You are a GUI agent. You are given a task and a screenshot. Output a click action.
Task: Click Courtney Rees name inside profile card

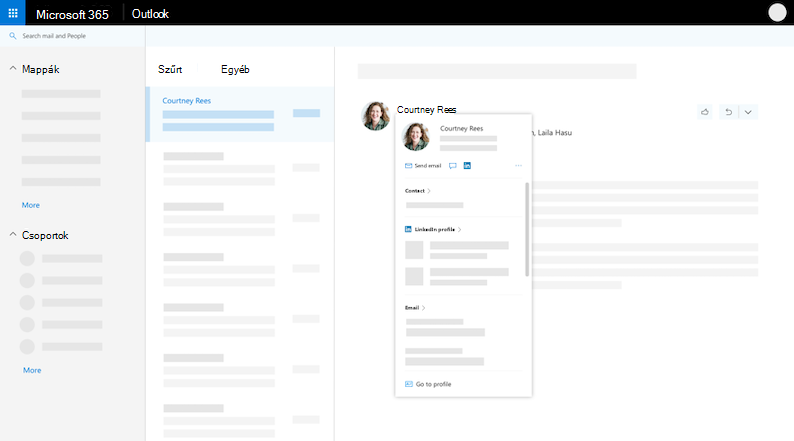coord(461,129)
